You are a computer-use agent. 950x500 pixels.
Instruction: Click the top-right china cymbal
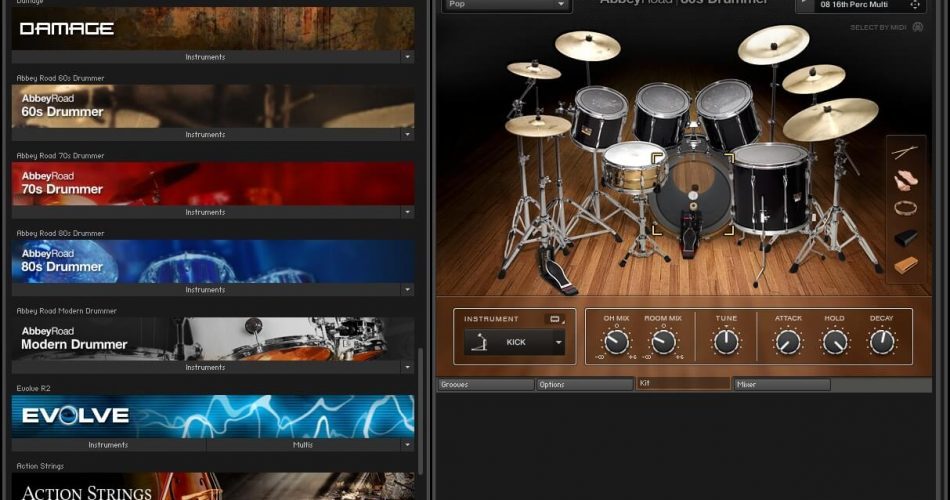(774, 44)
